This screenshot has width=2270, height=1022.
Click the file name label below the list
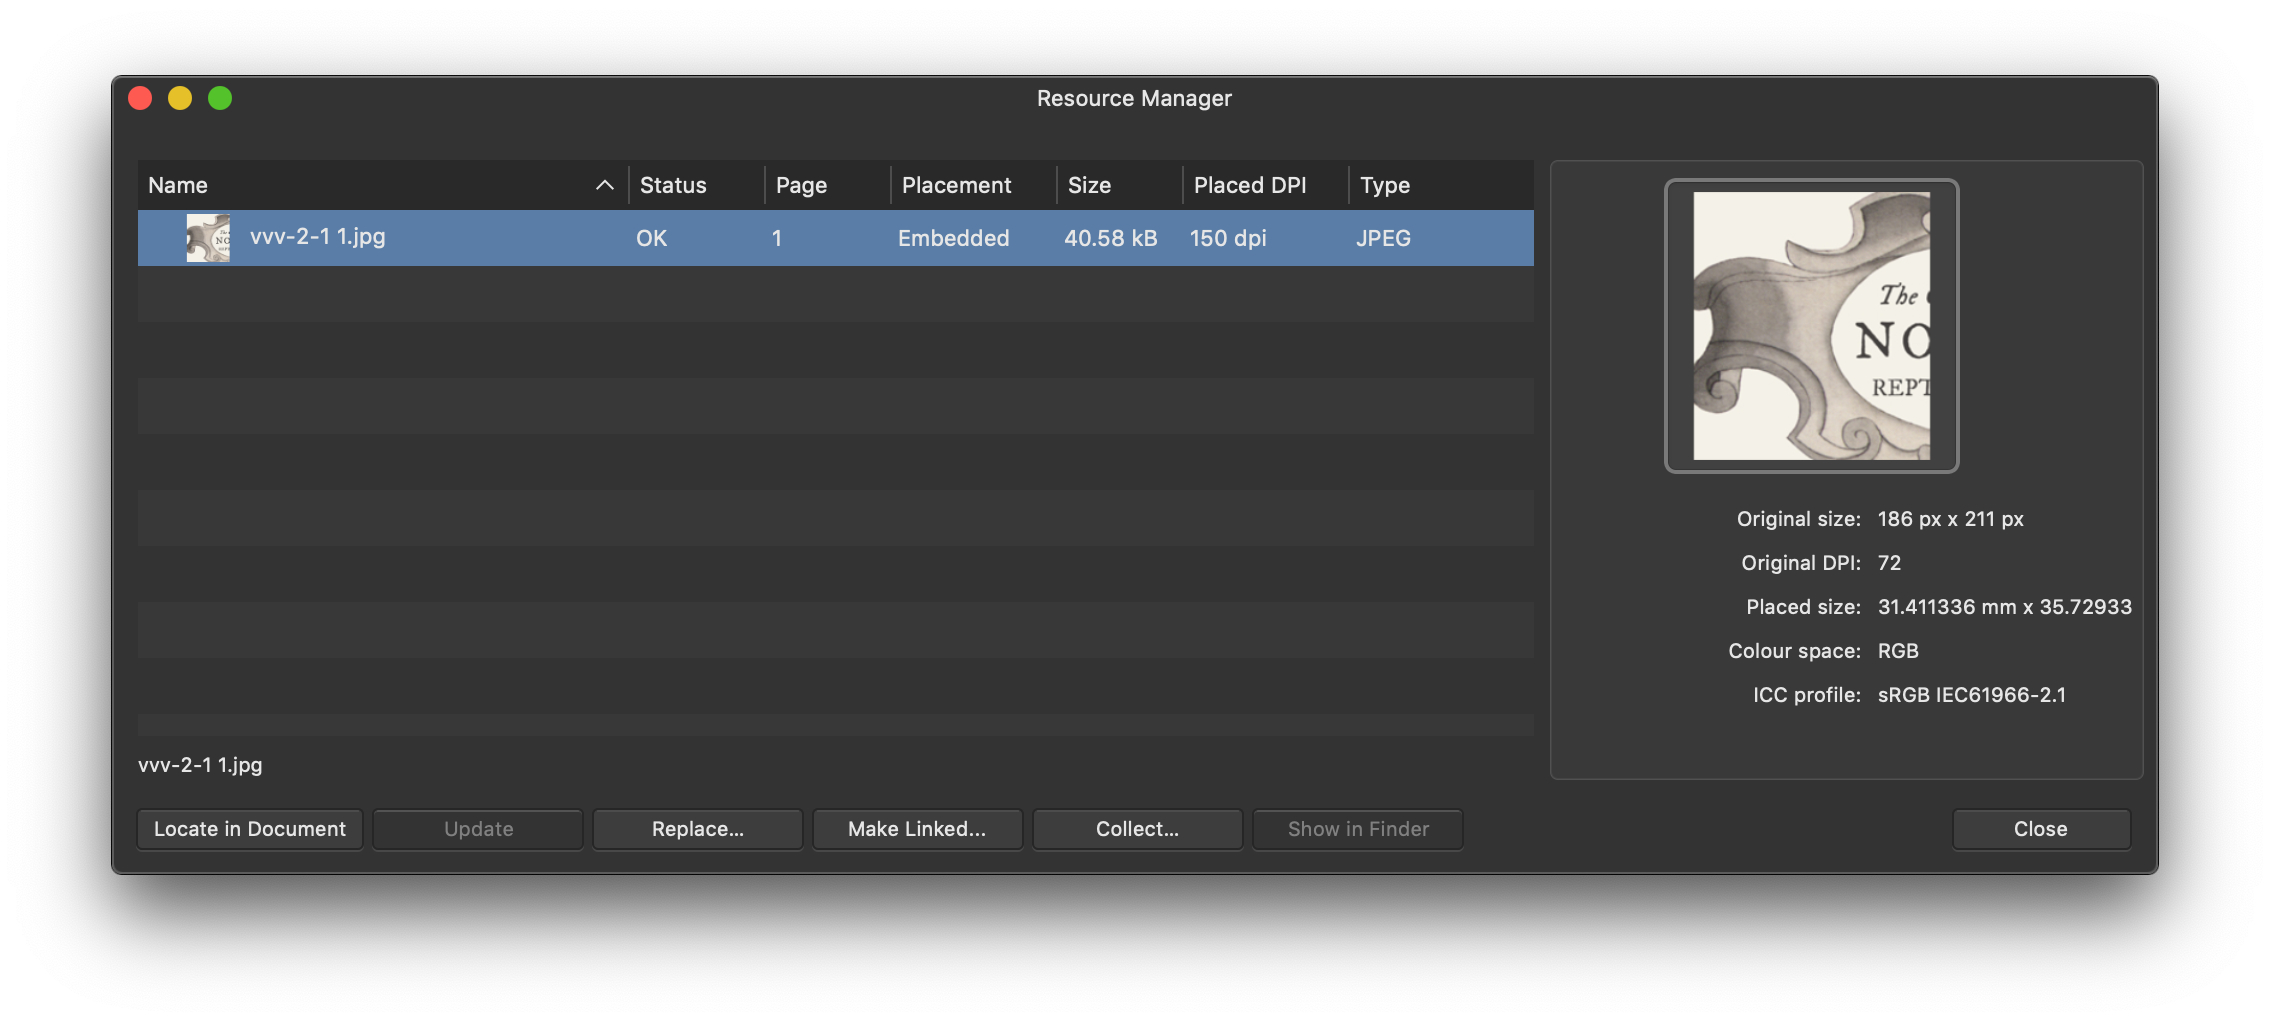click(200, 765)
